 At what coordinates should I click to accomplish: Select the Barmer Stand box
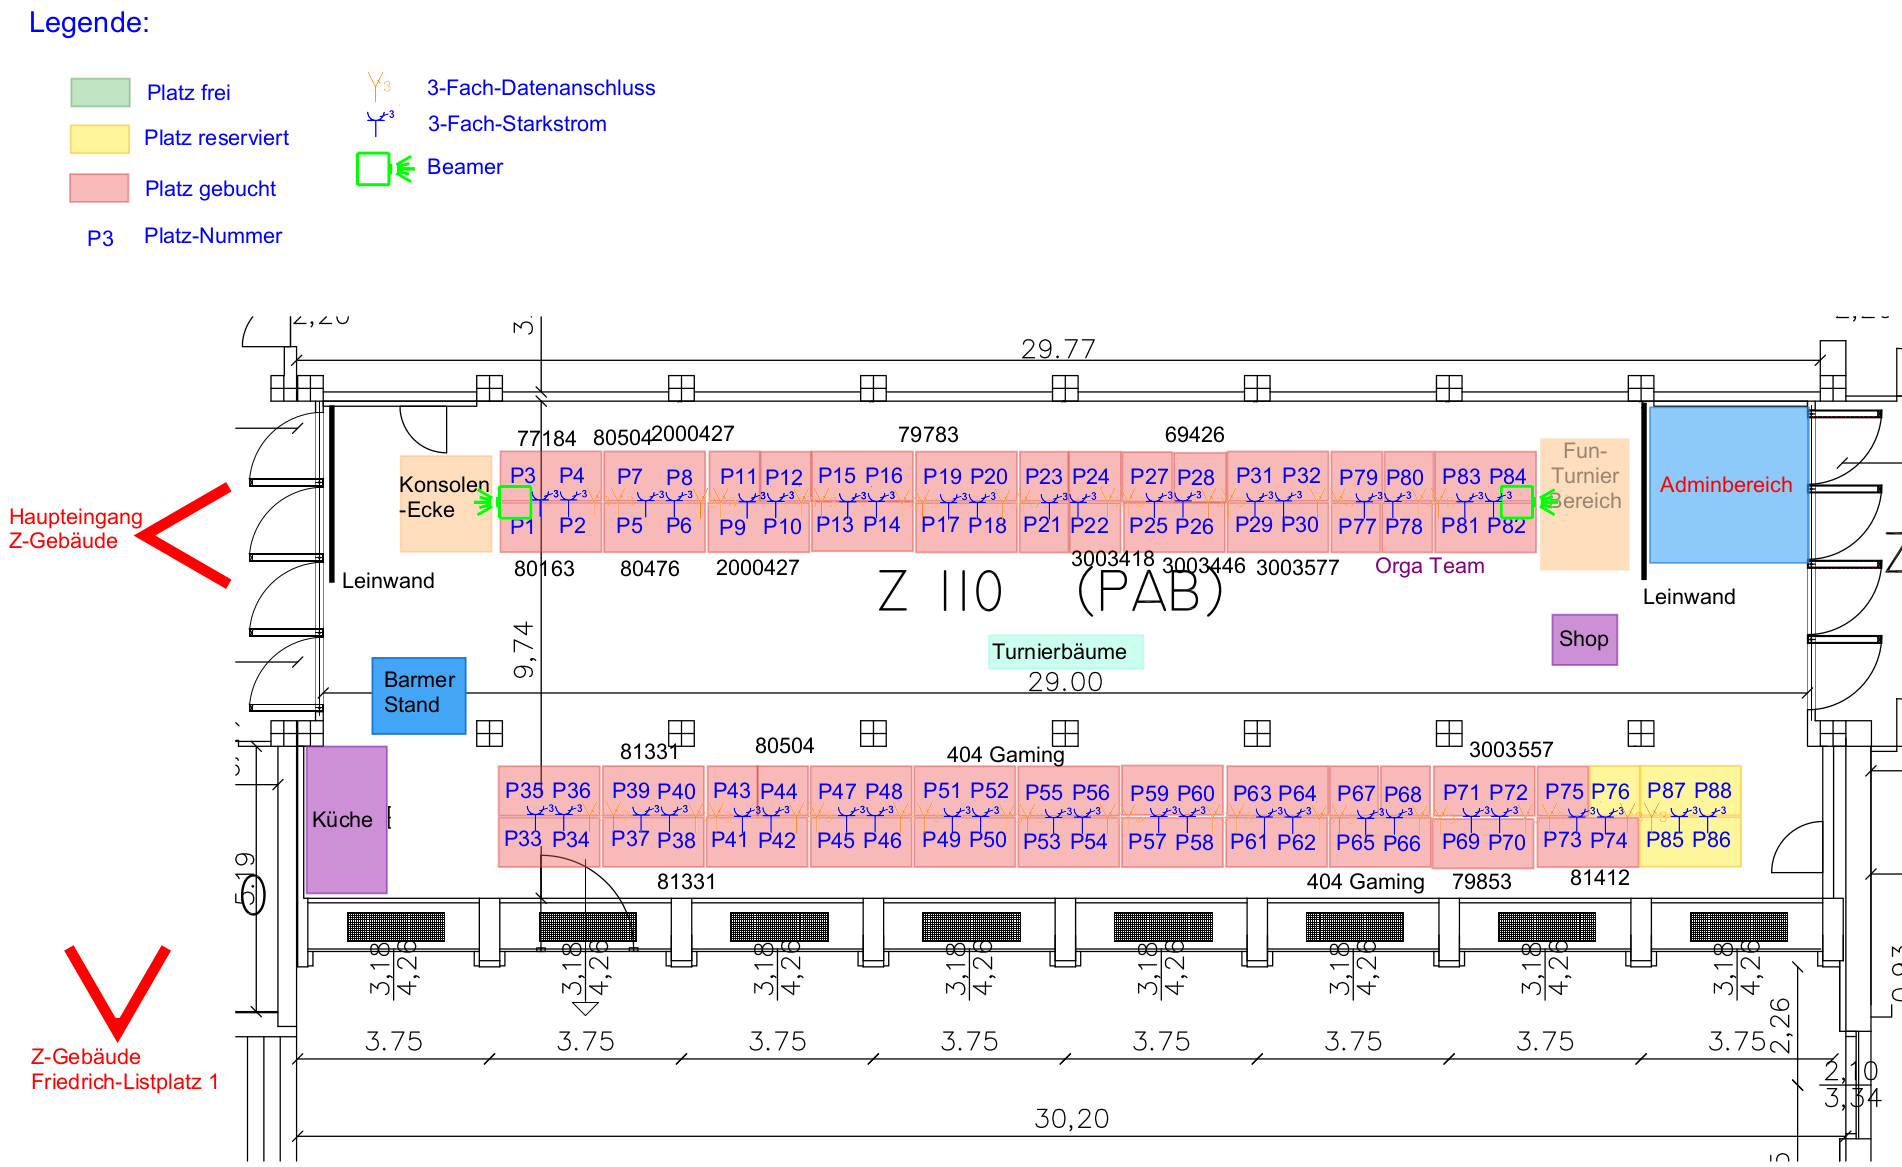coord(418,694)
